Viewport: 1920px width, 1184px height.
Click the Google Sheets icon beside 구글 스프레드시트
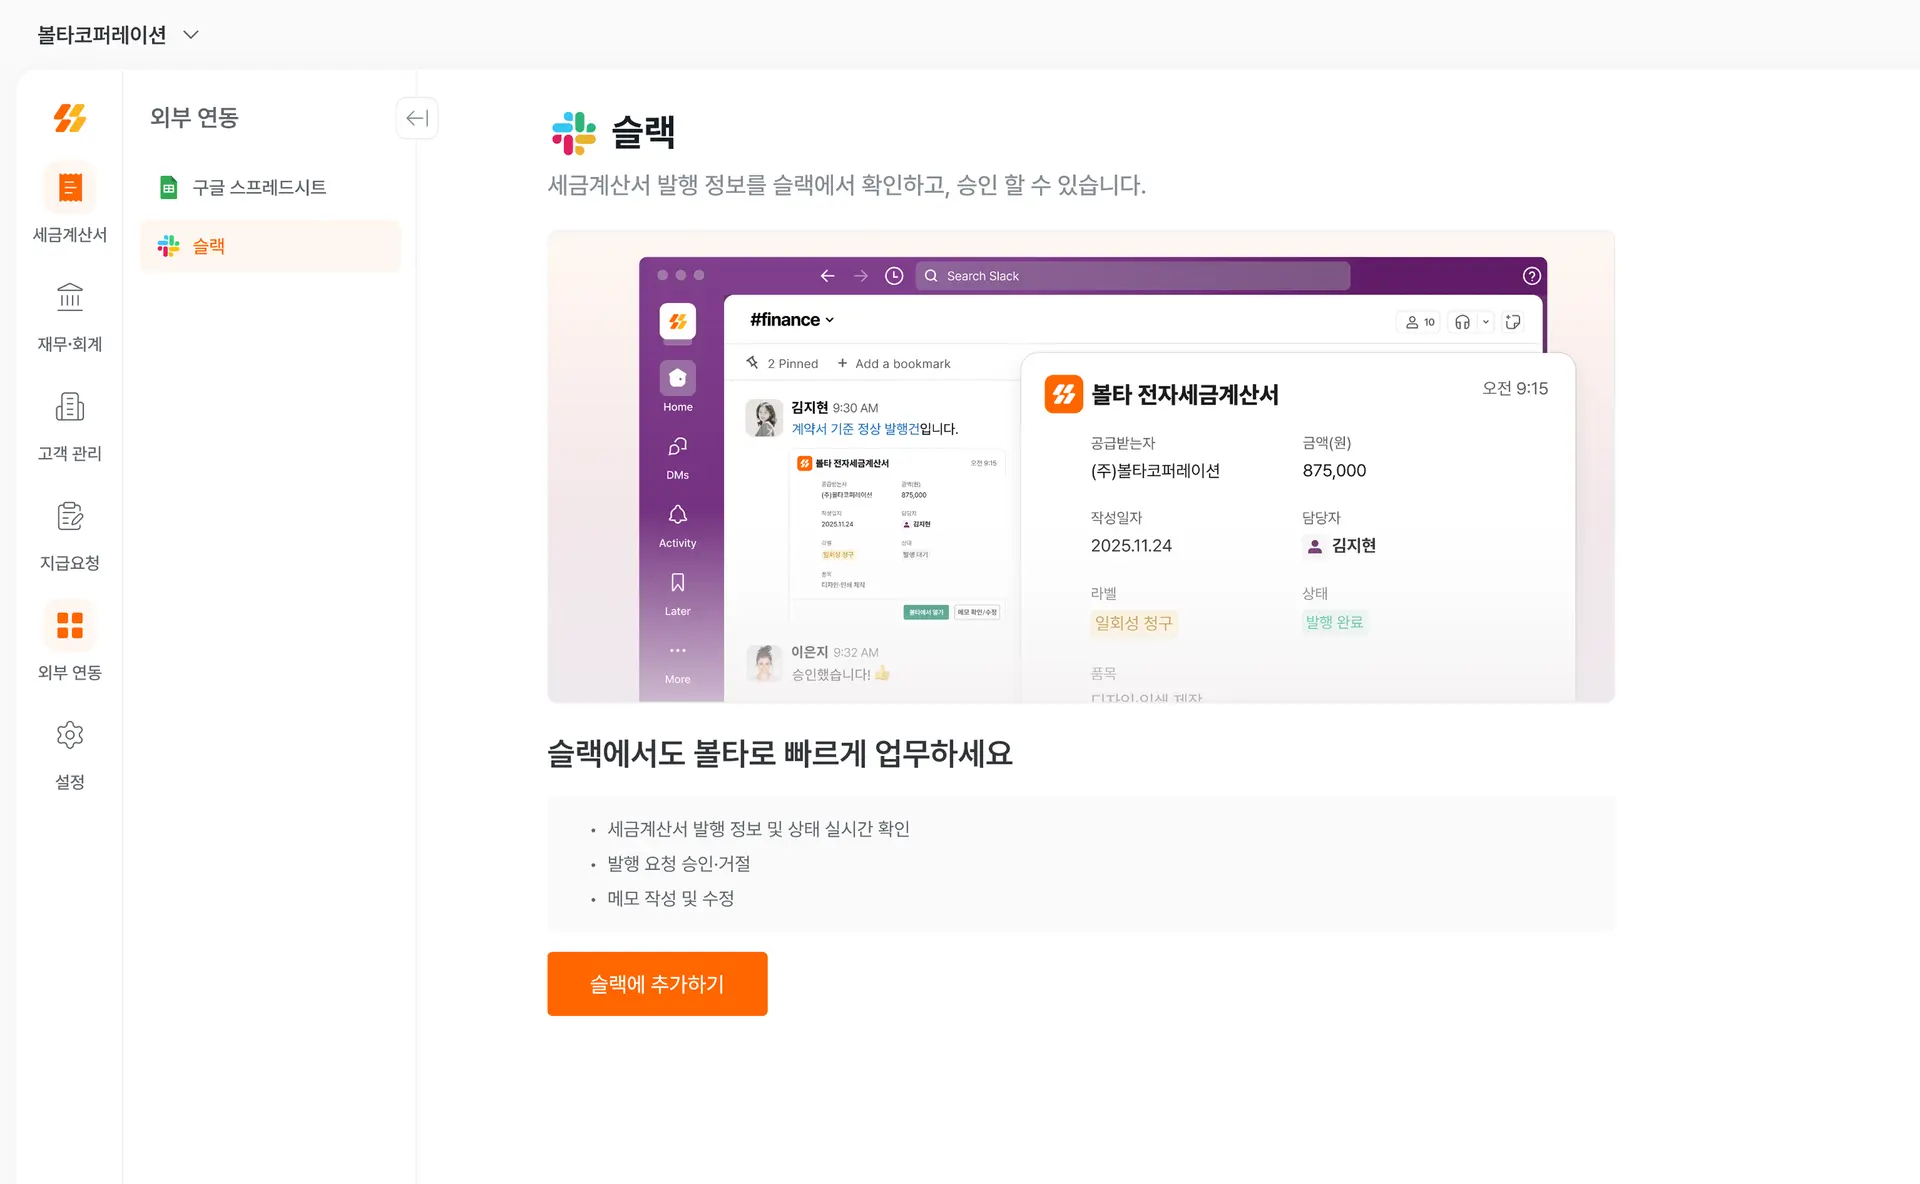167,187
